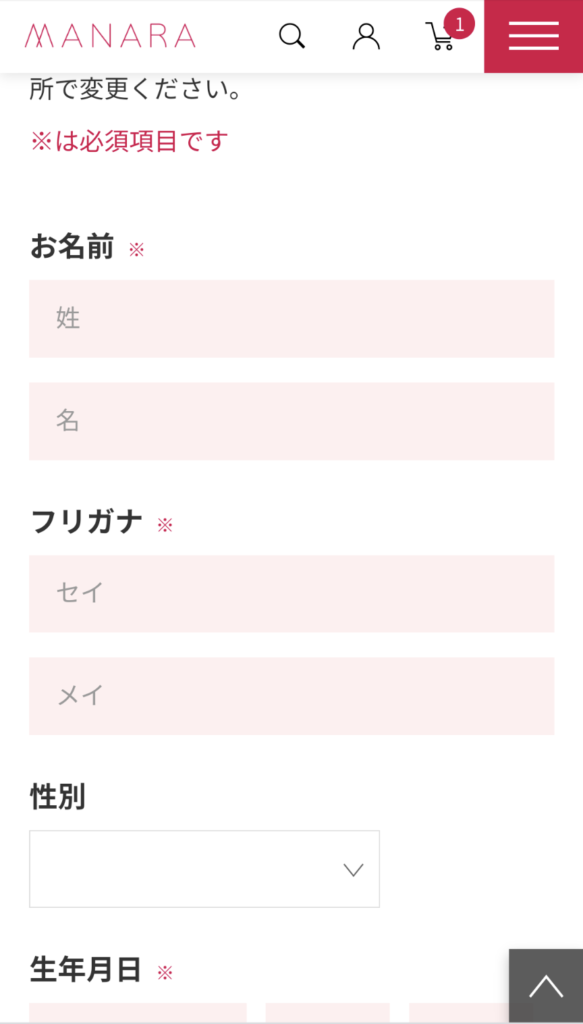Open the account user icon
The width and height of the screenshot is (583, 1024).
coord(366,36)
